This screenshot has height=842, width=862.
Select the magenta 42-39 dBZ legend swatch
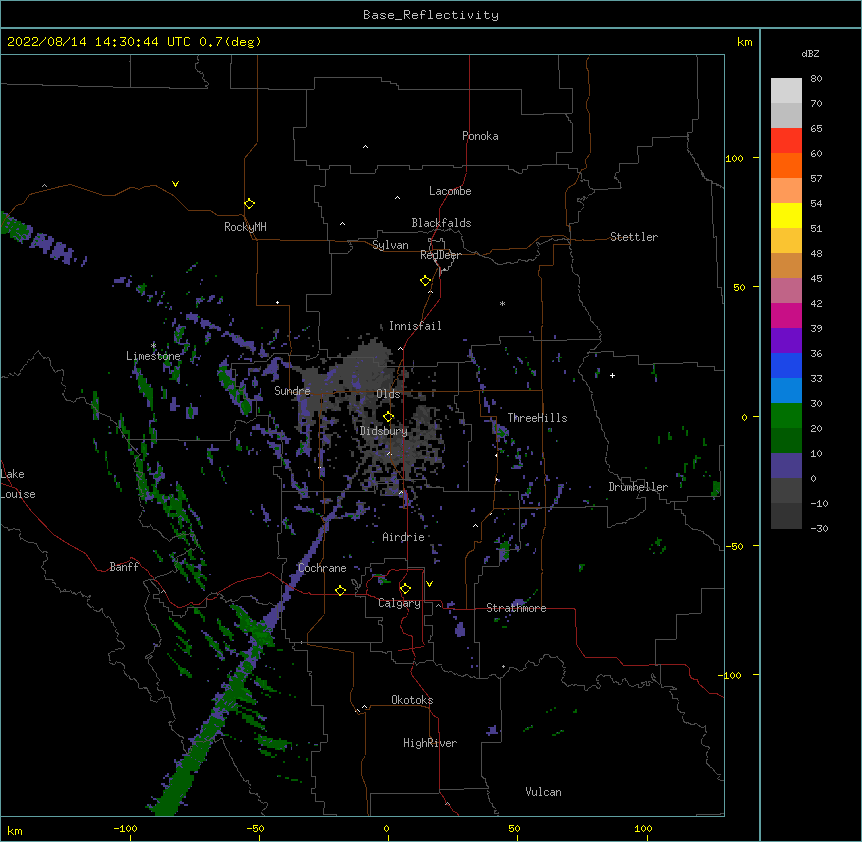pos(786,315)
